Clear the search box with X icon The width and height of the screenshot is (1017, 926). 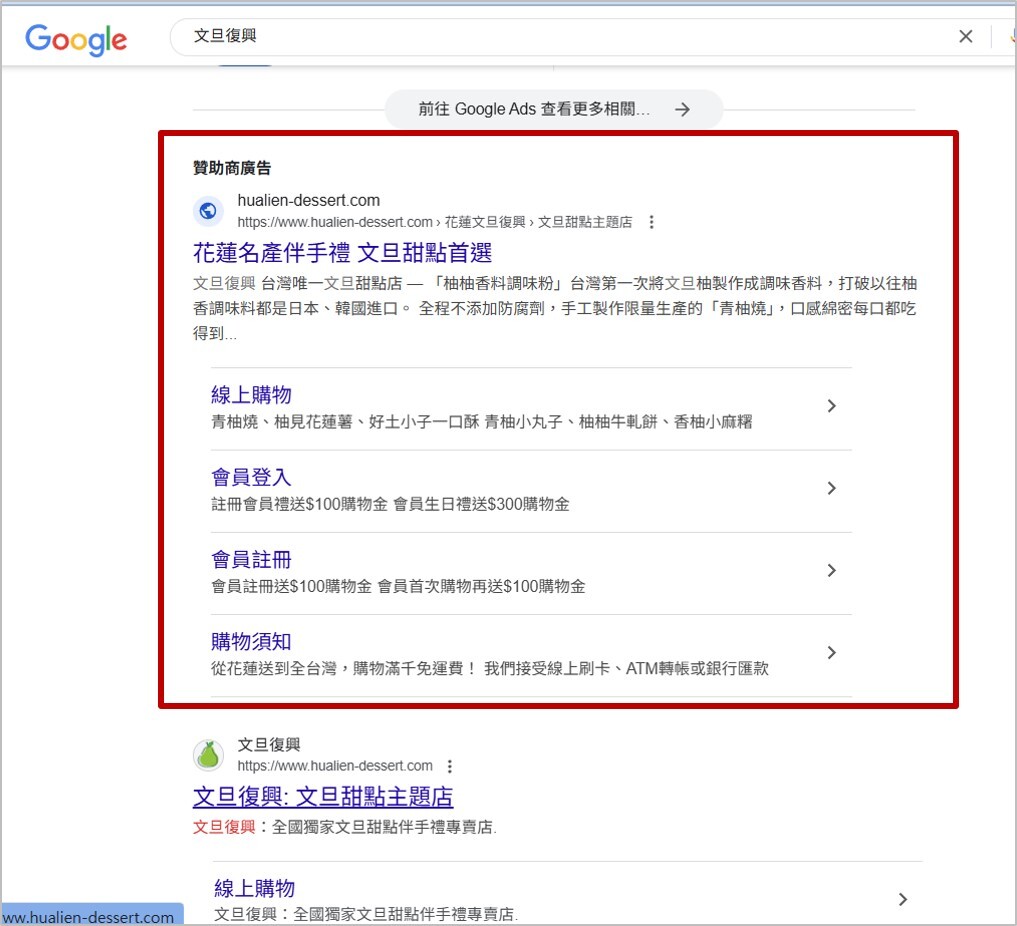coord(965,37)
